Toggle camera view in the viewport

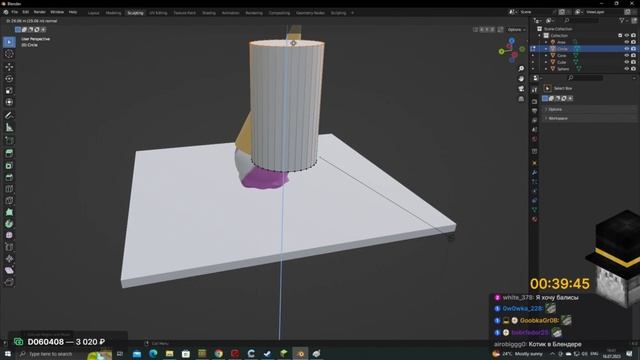[521, 89]
